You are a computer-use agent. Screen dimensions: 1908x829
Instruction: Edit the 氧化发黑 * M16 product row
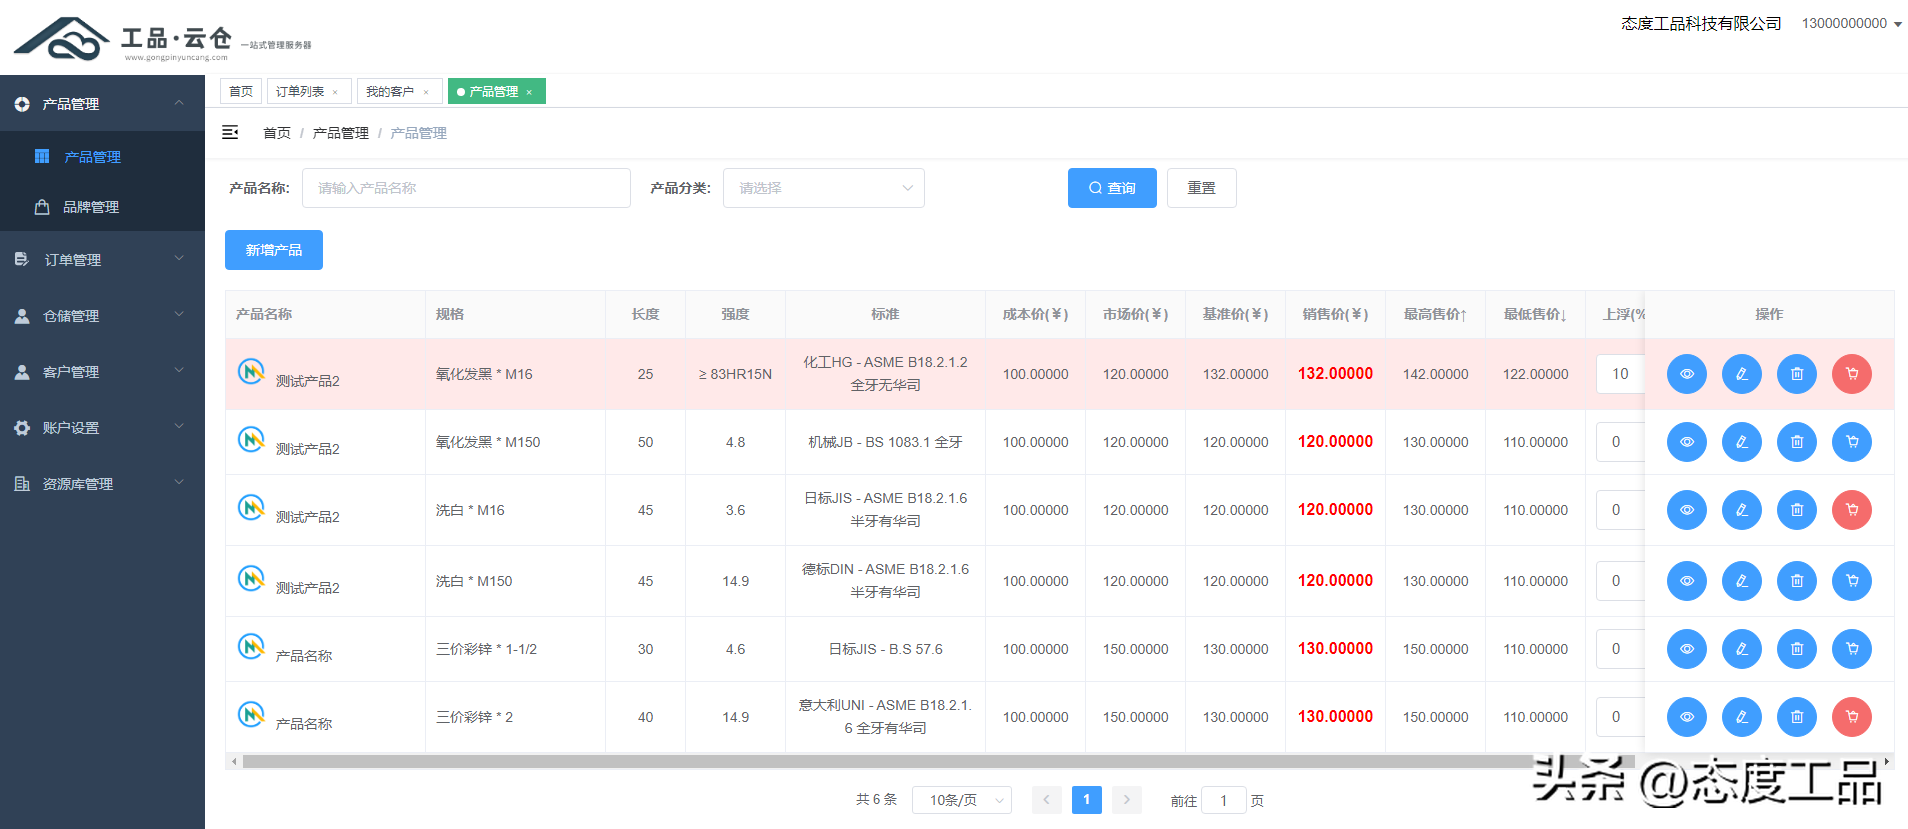click(1741, 374)
